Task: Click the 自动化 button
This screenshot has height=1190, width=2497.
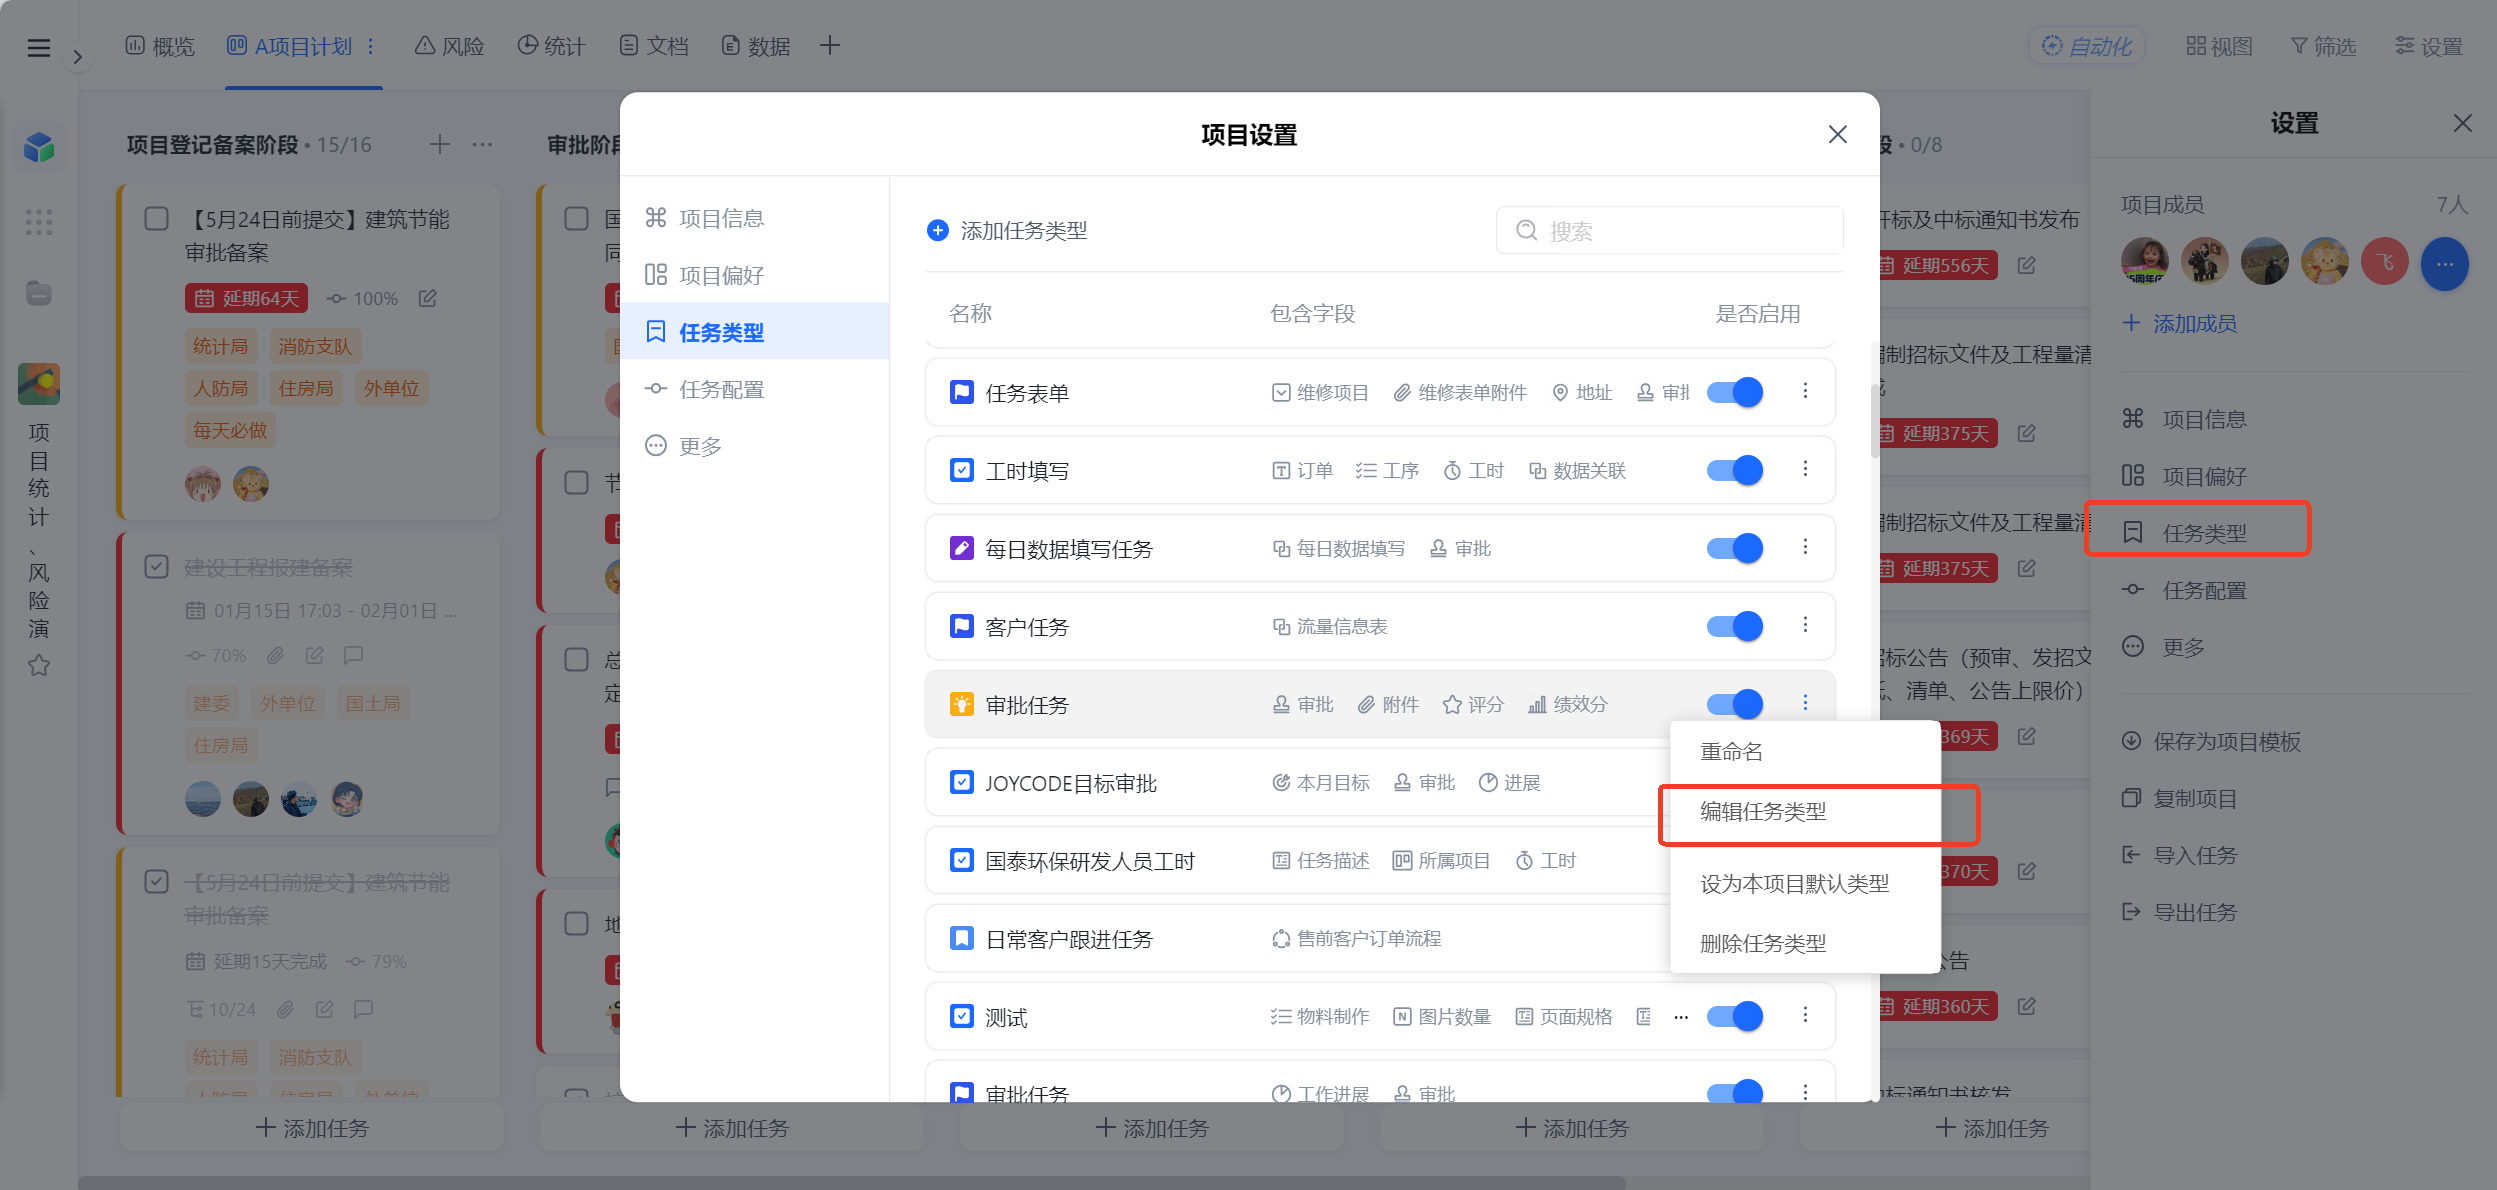Action: click(x=2087, y=46)
